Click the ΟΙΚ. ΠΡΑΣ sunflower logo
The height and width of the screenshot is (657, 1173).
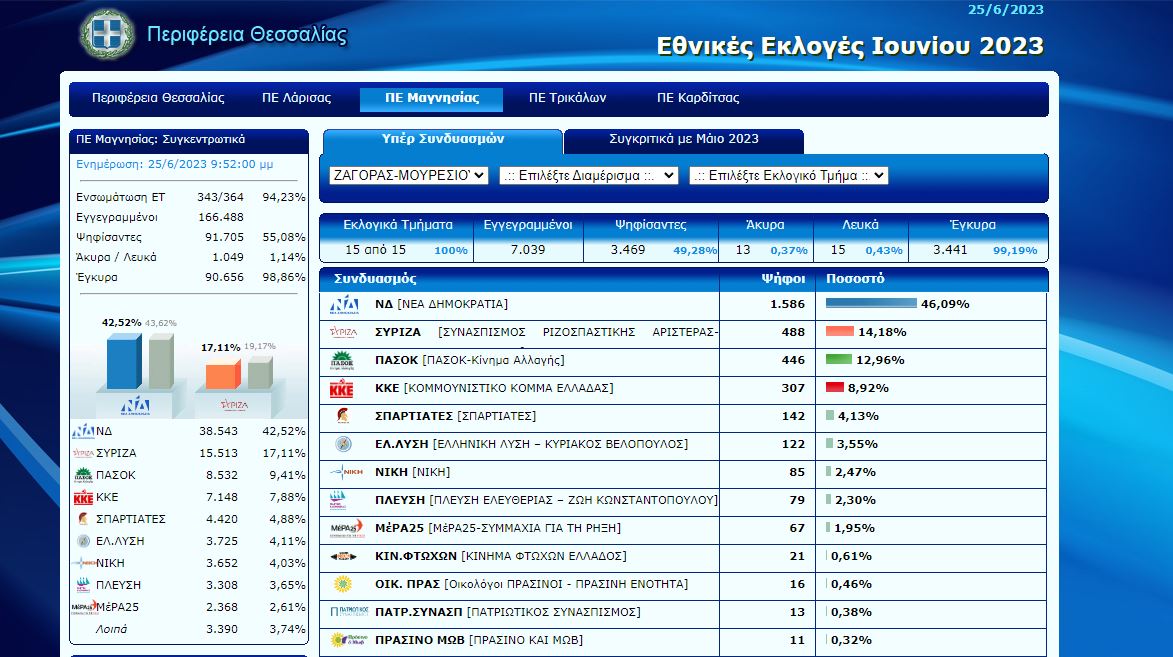(343, 584)
